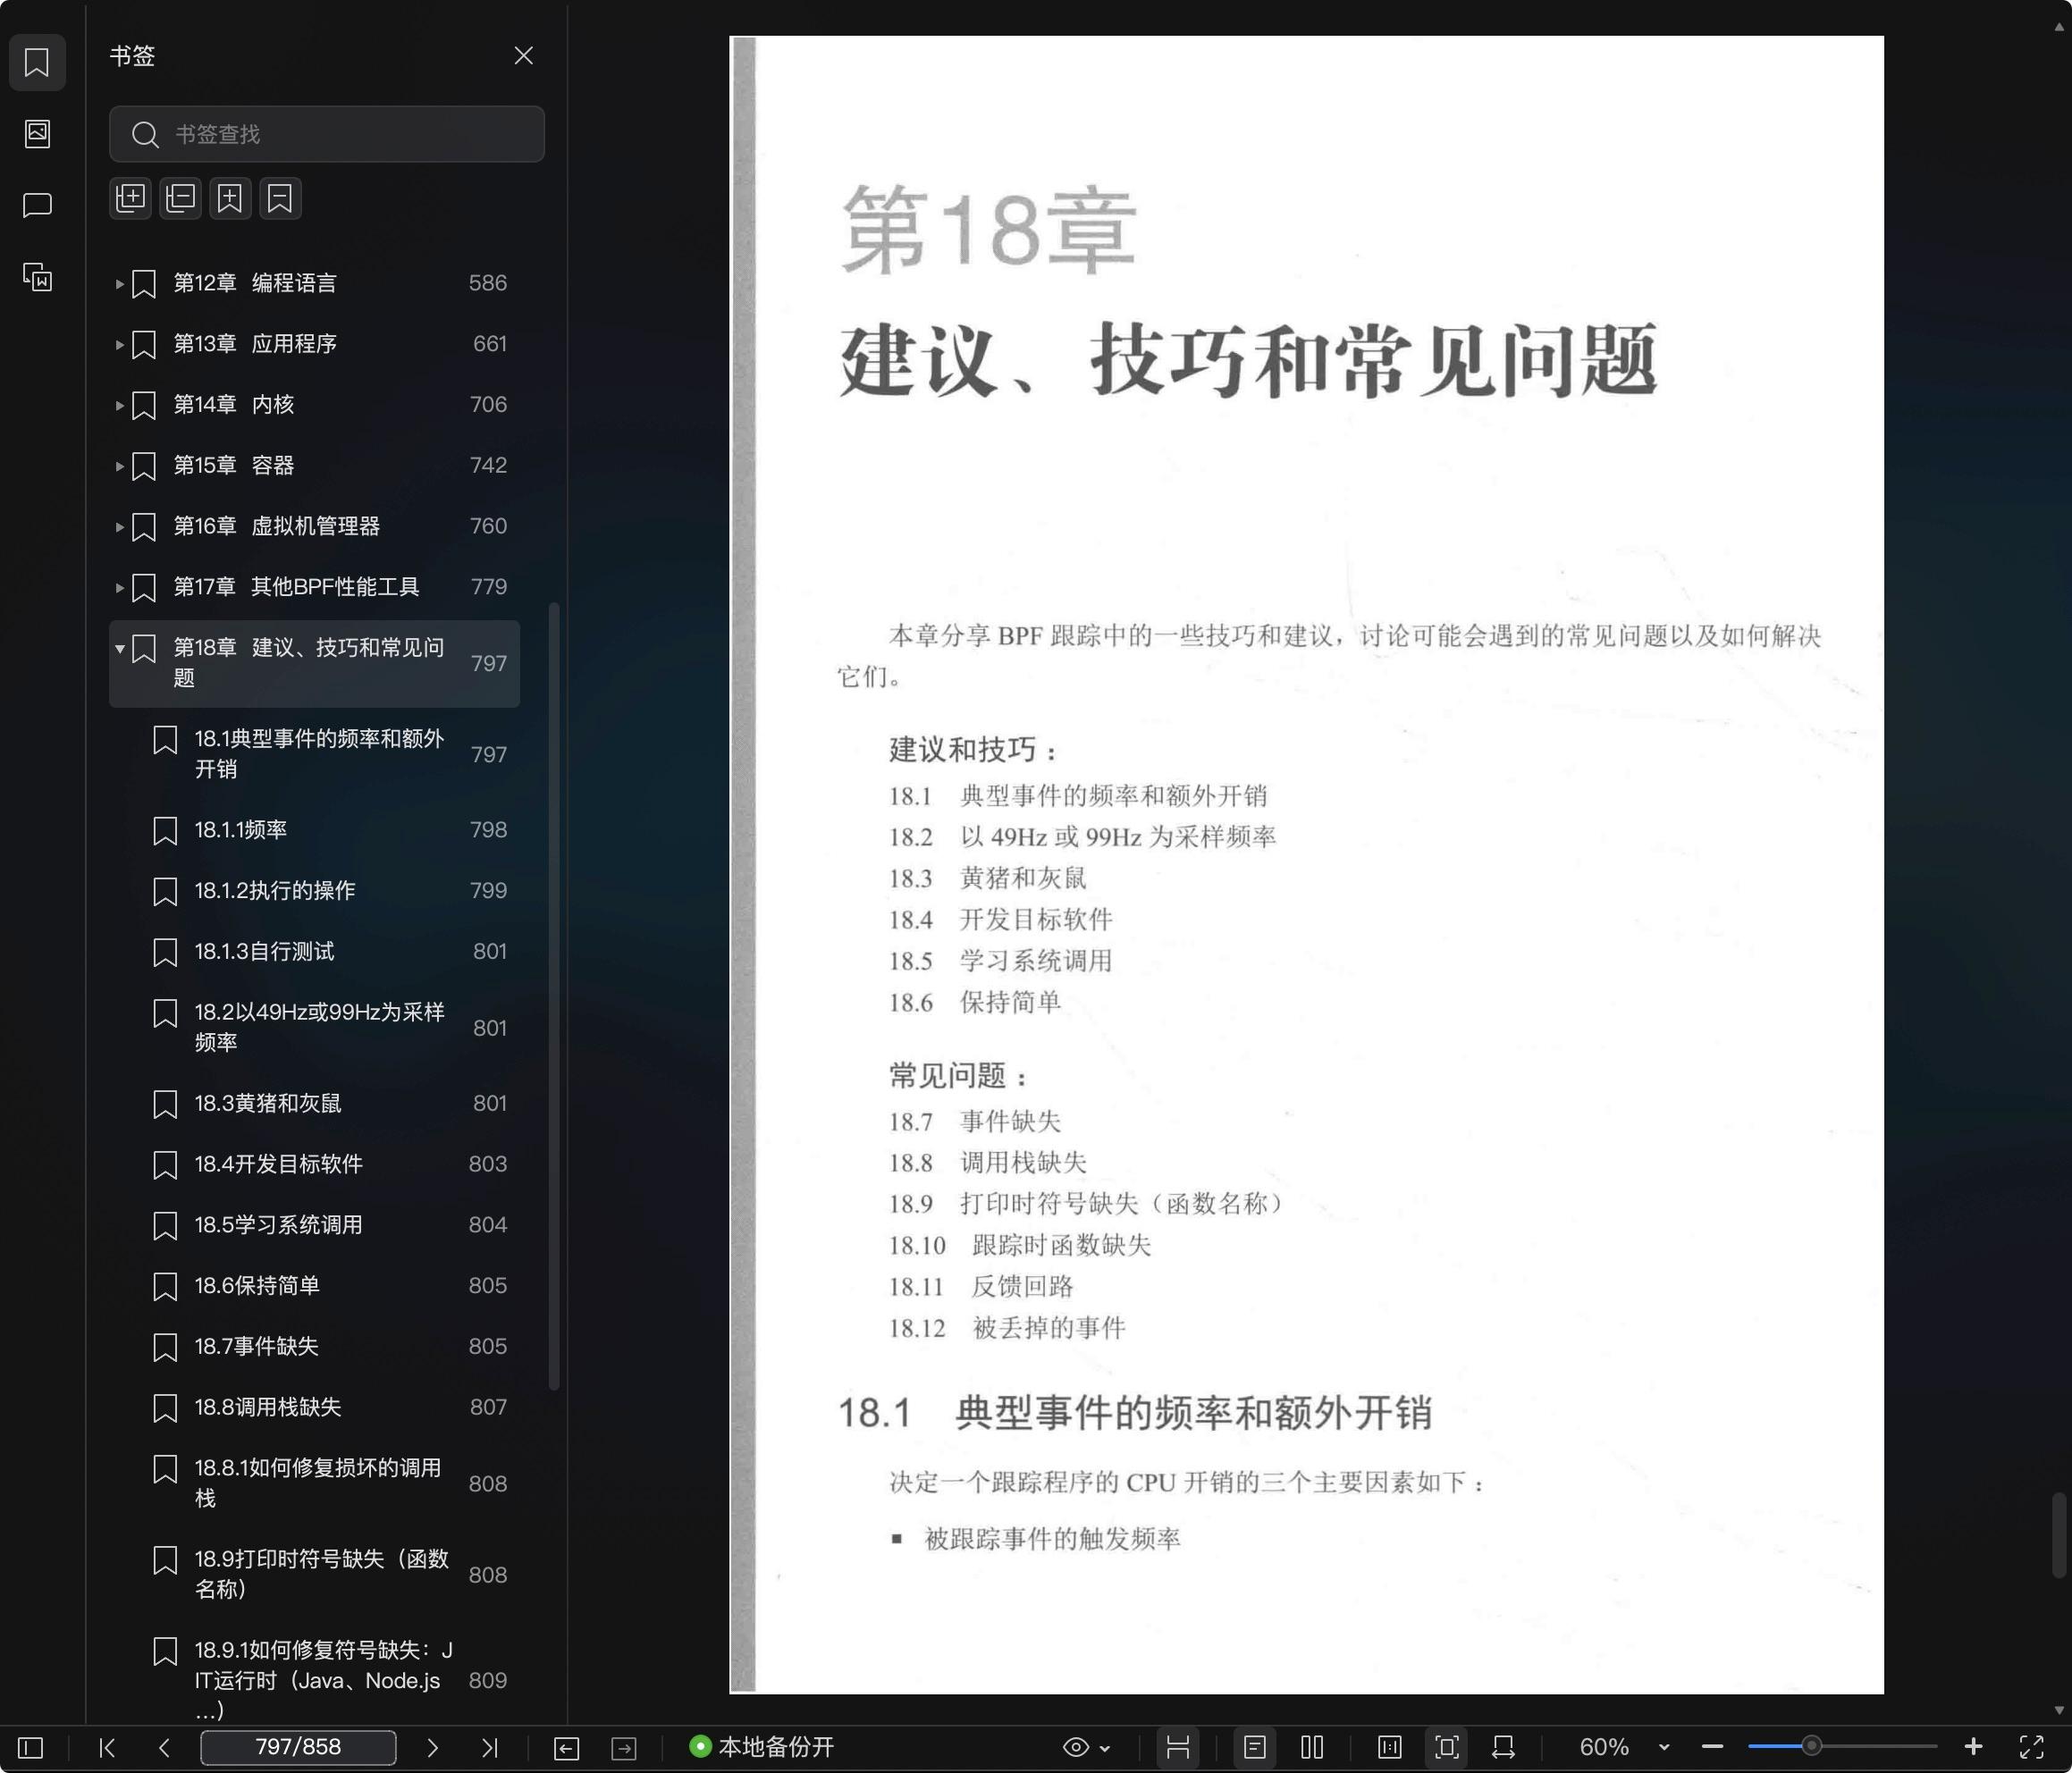This screenshot has width=2072, height=1773.
Task: Go to first page icon
Action: click(107, 1747)
